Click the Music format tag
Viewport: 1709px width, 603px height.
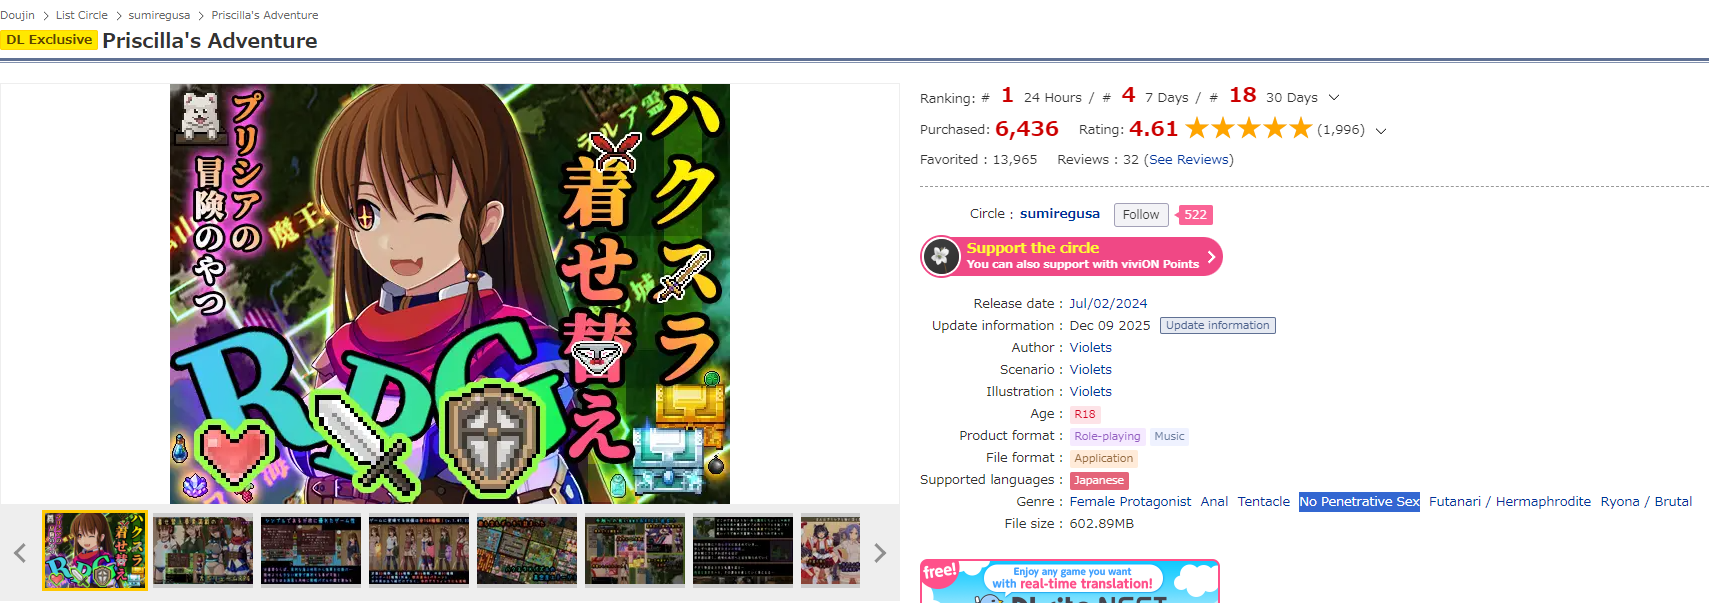pos(1169,436)
